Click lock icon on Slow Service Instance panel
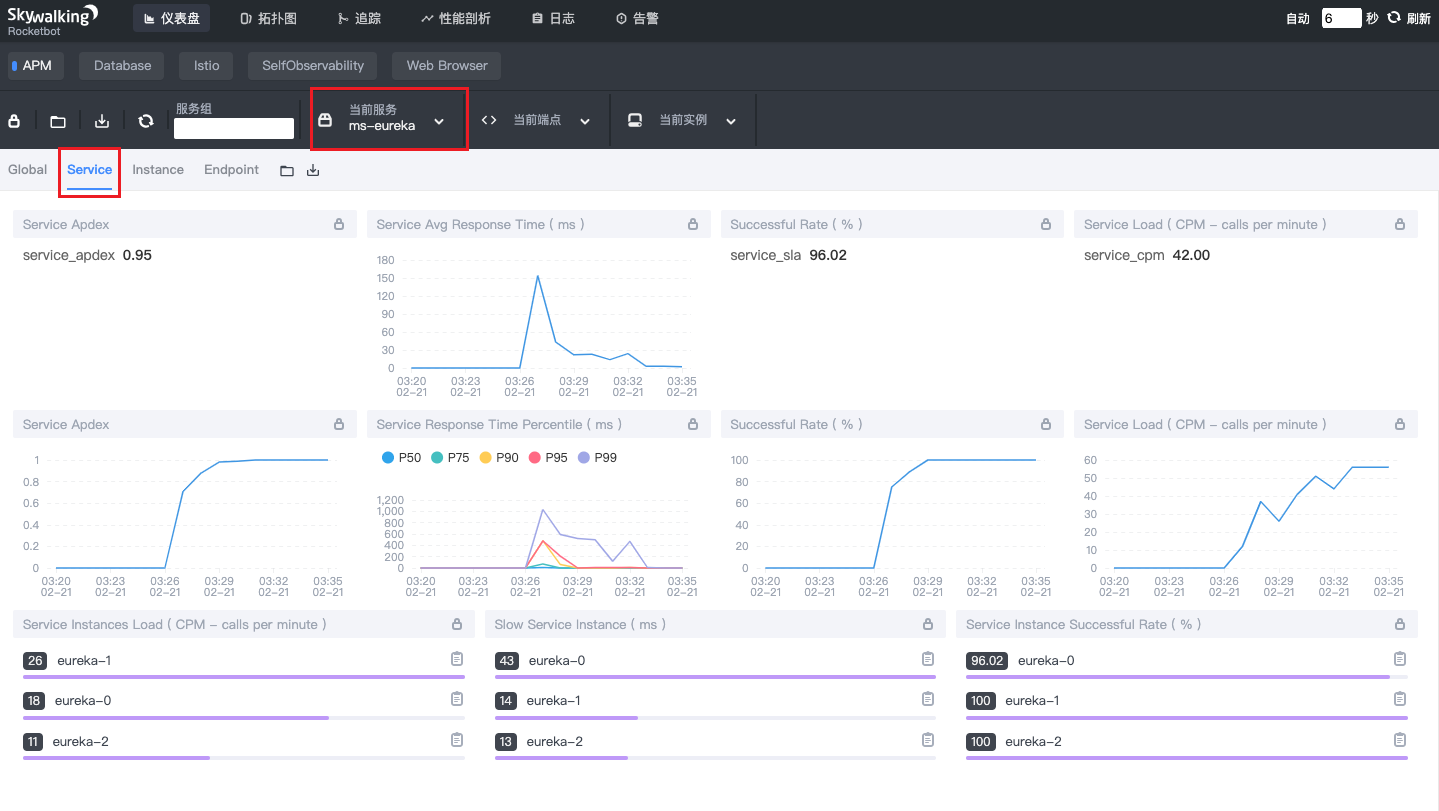This screenshot has width=1439, height=811. point(928,625)
